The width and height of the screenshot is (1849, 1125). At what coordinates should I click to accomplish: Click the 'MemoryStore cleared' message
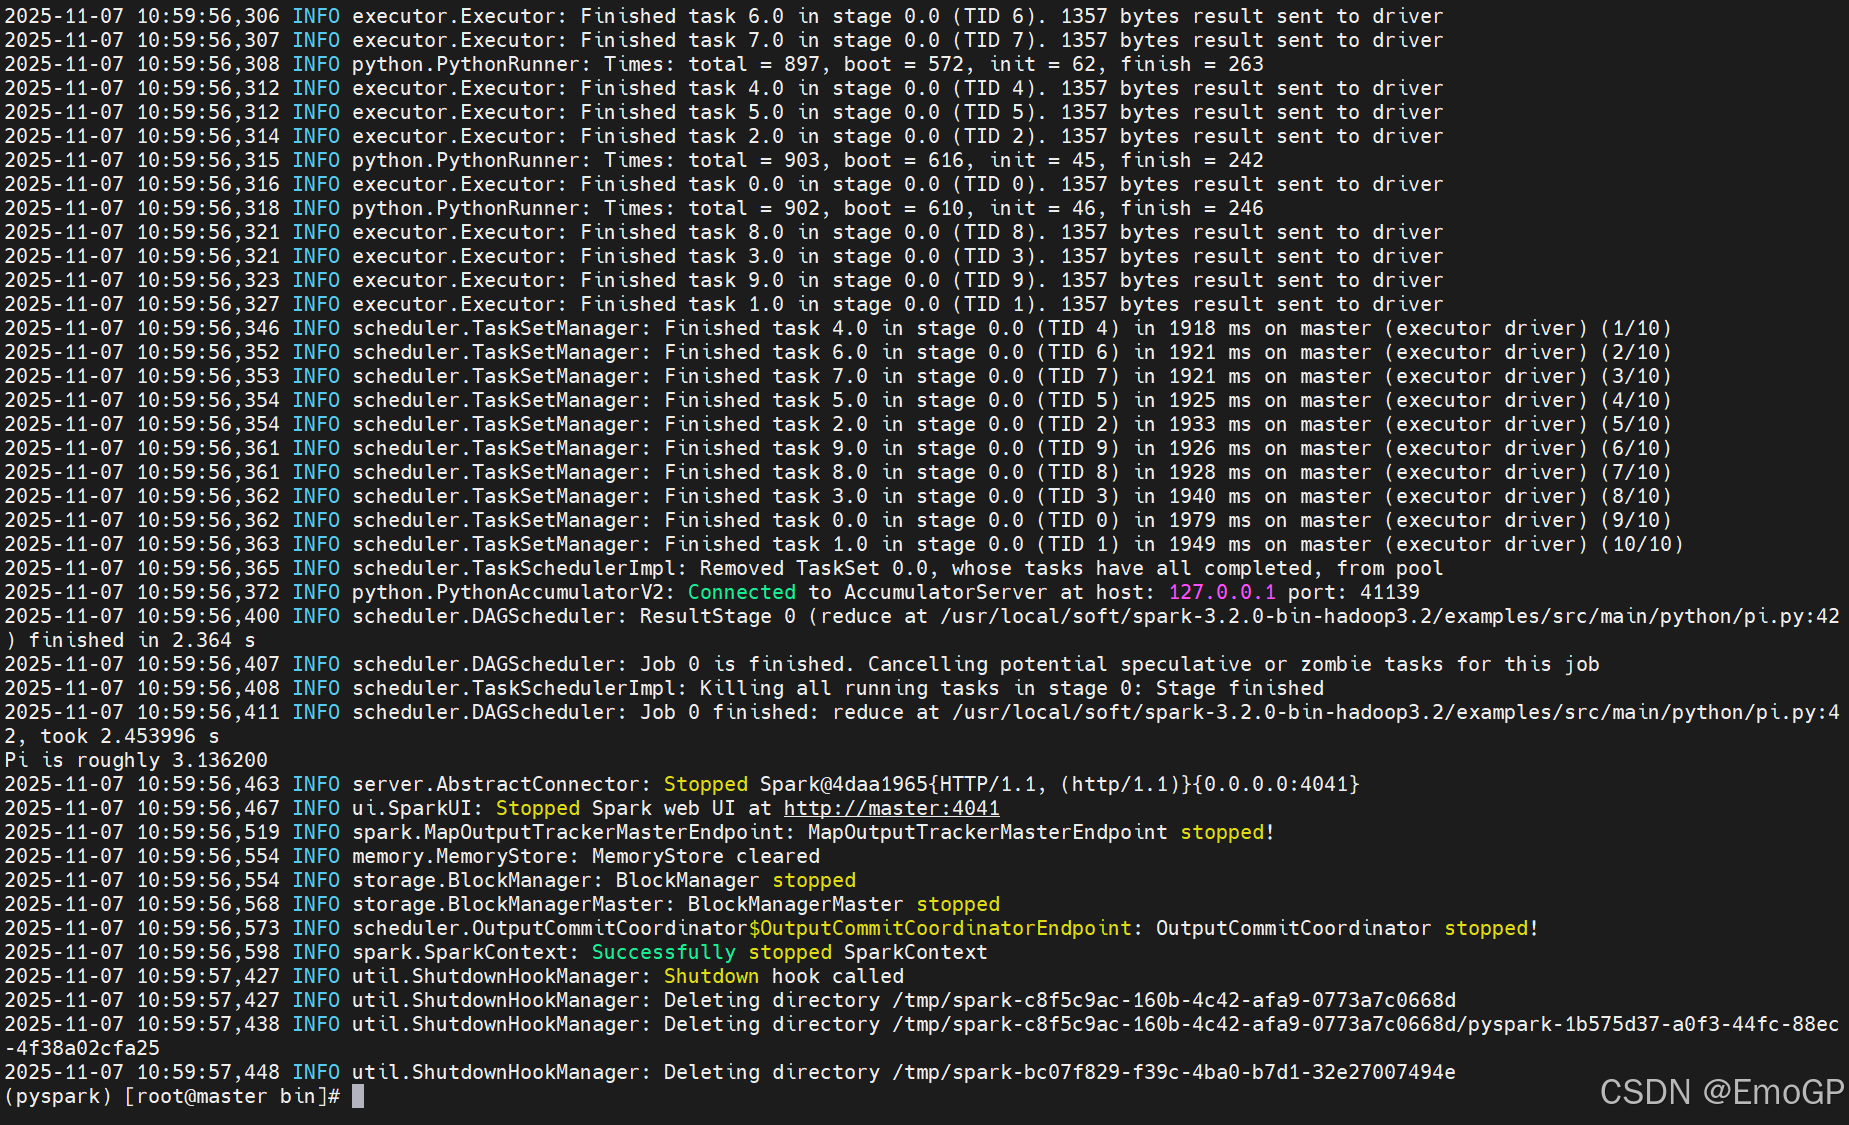[x=706, y=856]
